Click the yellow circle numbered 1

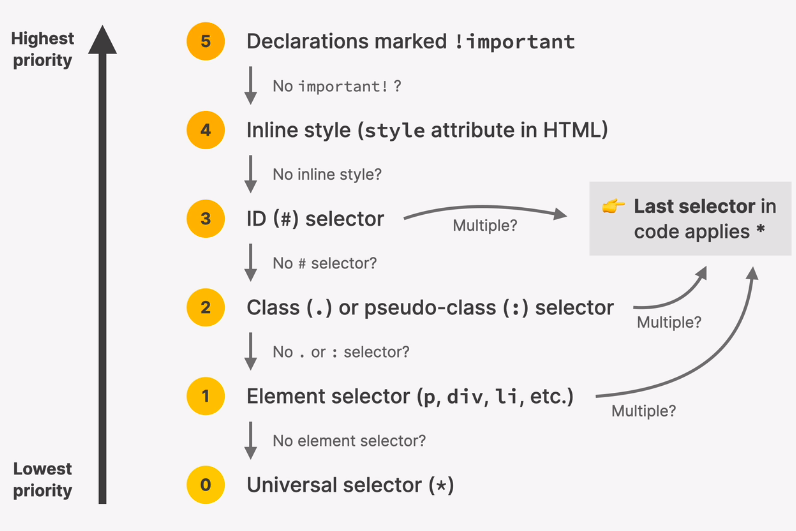[205, 396]
